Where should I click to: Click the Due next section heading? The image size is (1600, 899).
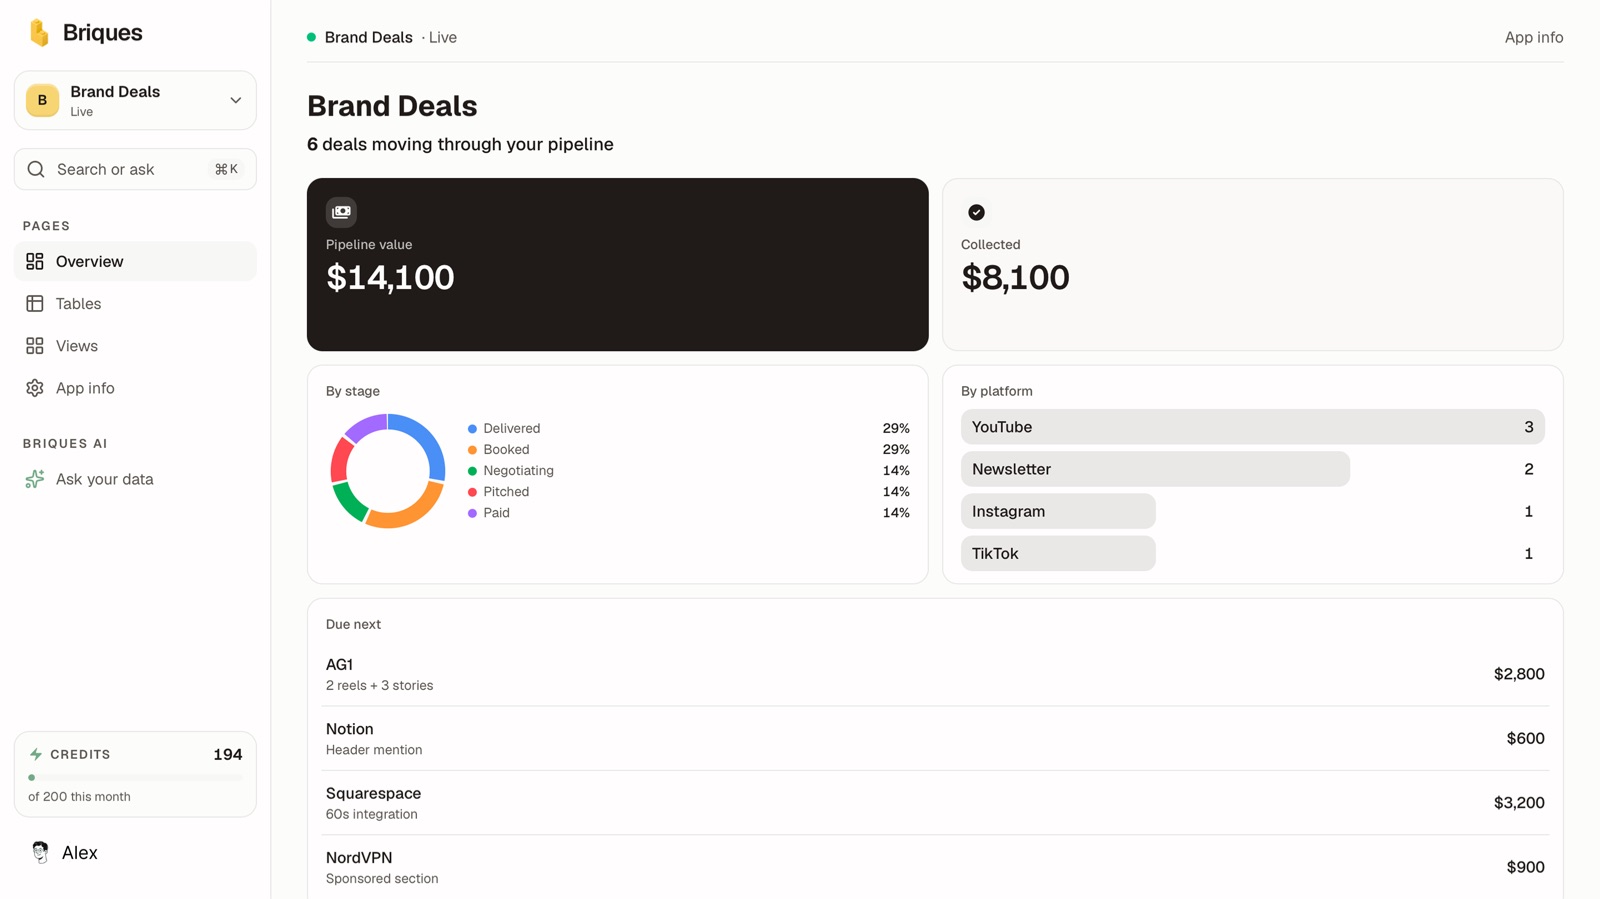[353, 624]
